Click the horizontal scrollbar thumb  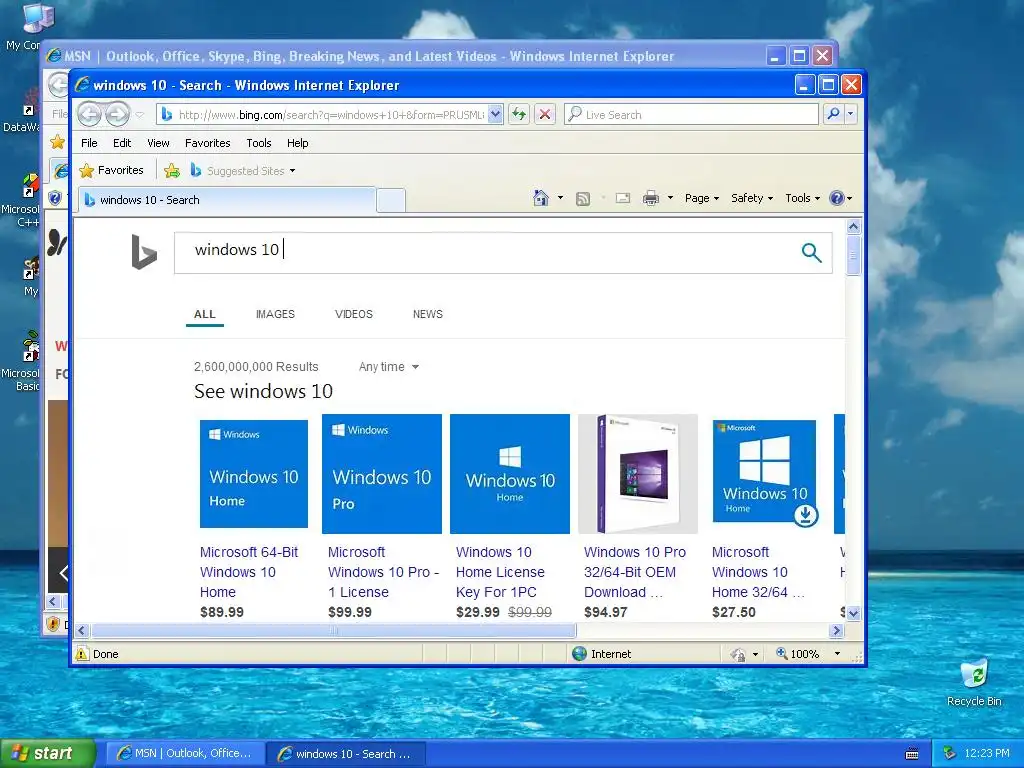click(x=334, y=630)
